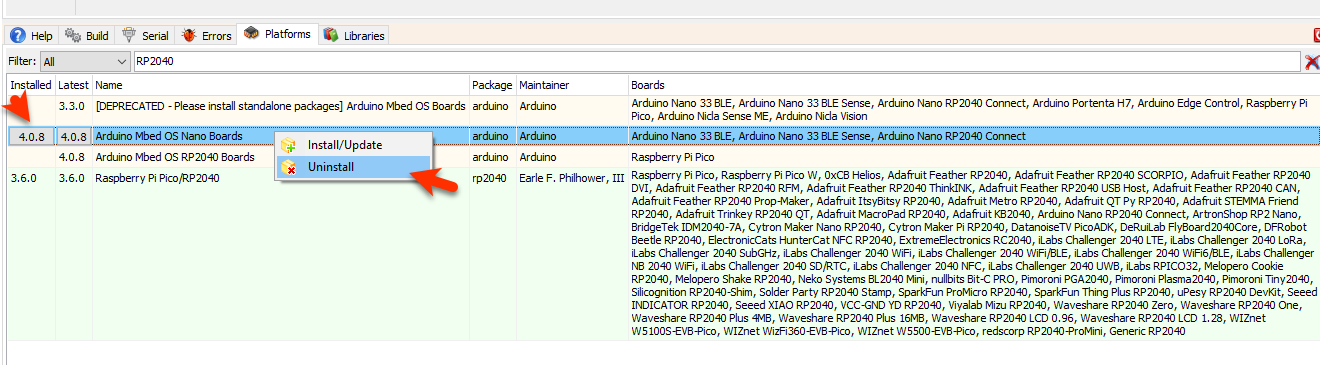Open the Serial tab
This screenshot has width=1320, height=365.
click(145, 36)
